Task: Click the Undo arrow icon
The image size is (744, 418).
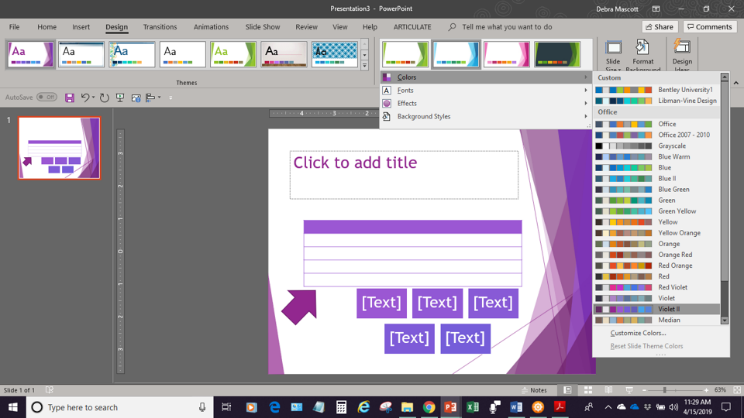Action: coord(85,98)
